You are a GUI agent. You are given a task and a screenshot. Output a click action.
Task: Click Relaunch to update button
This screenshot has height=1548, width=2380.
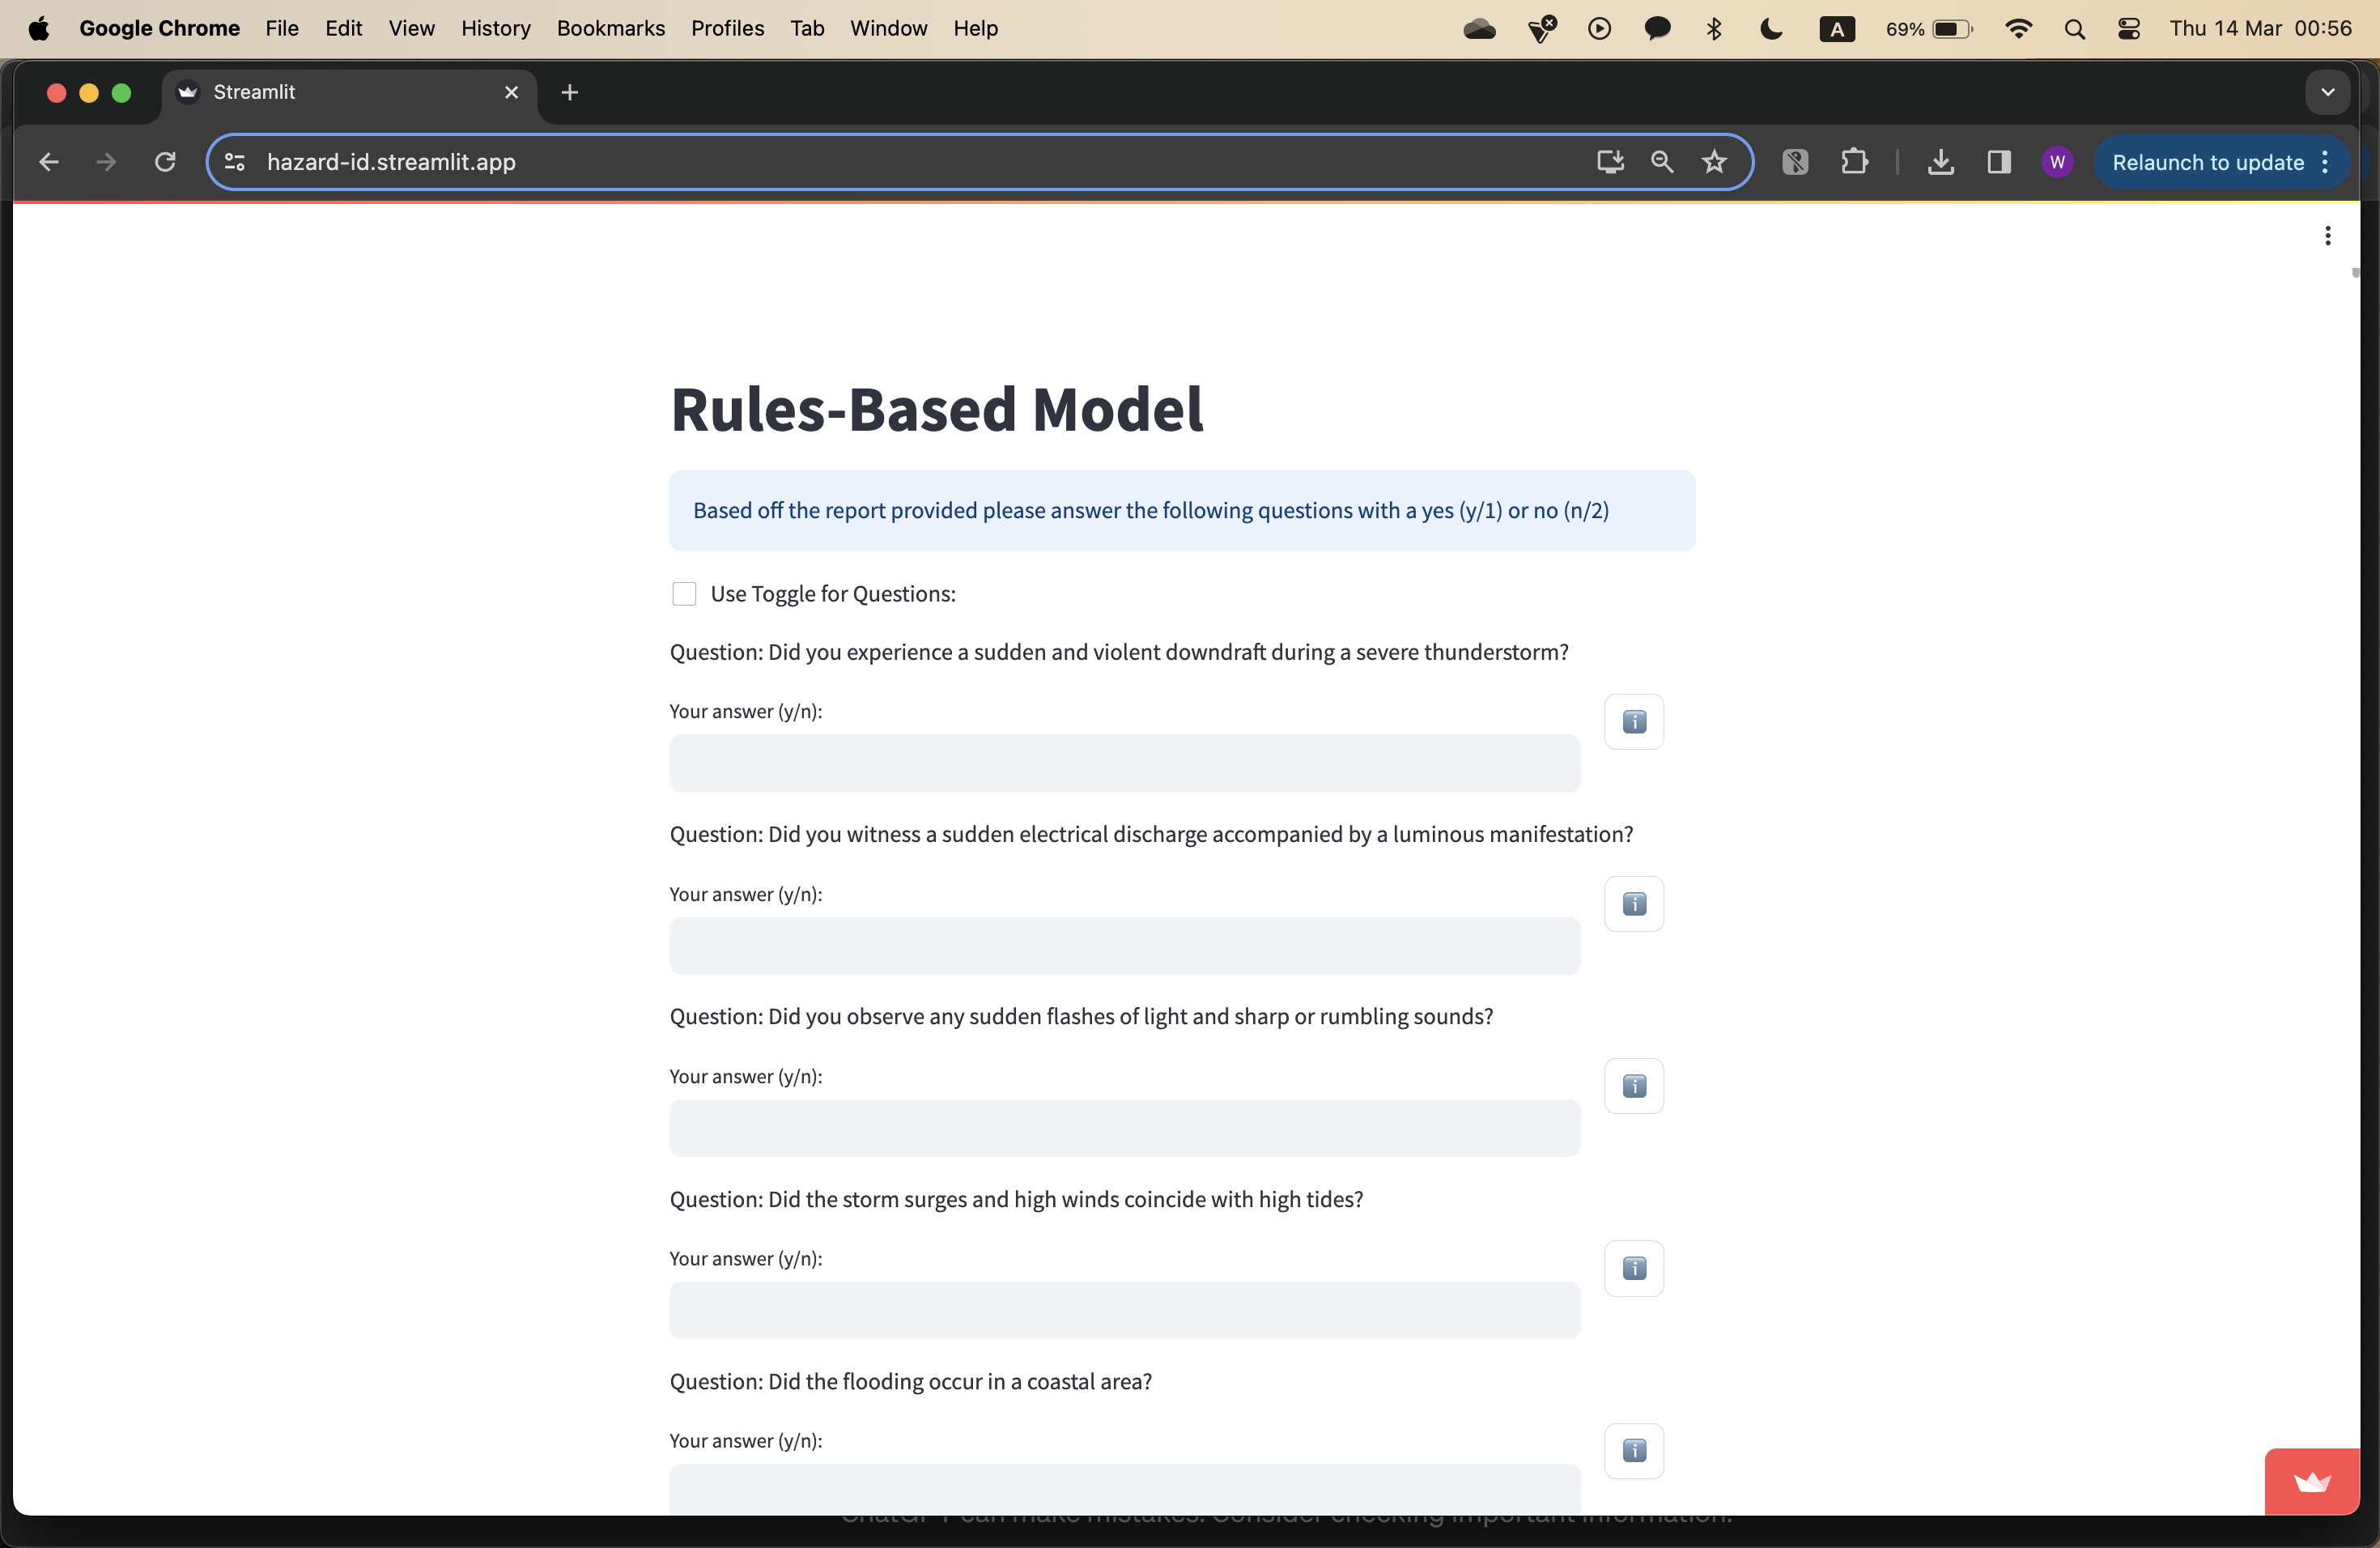pyautogui.click(x=2207, y=162)
